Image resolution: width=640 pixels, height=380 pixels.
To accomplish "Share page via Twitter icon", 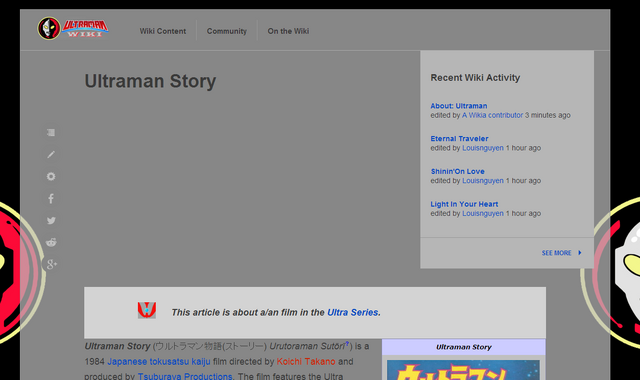I will pyautogui.click(x=51, y=220).
